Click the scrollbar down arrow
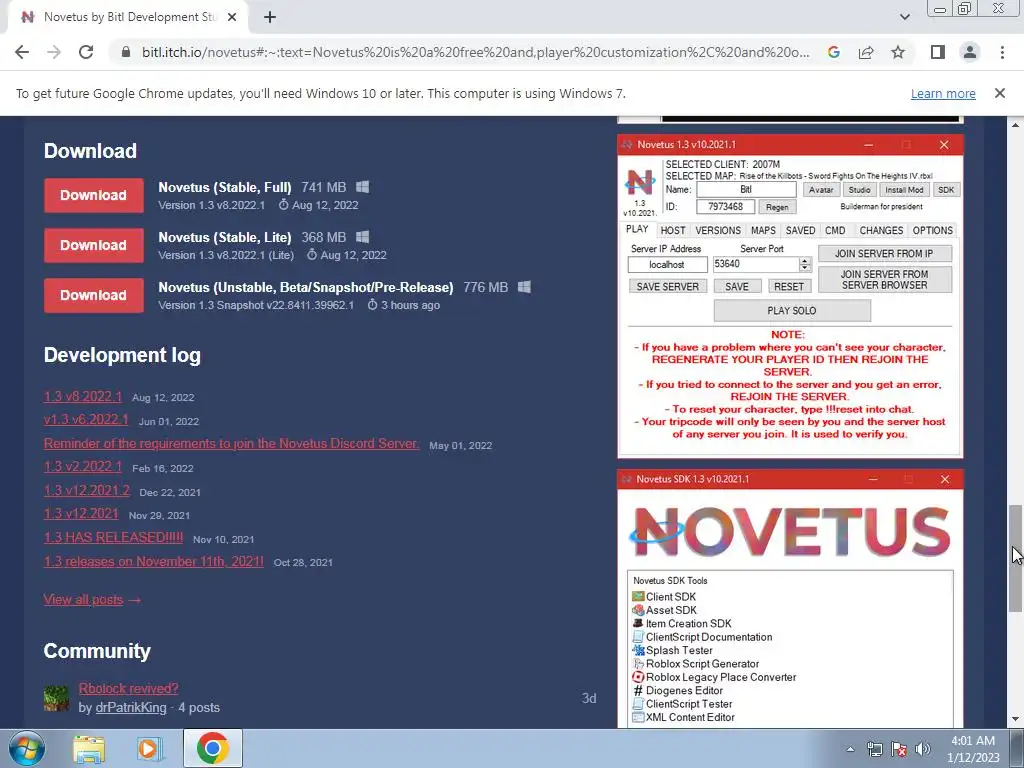 pos(1015,720)
